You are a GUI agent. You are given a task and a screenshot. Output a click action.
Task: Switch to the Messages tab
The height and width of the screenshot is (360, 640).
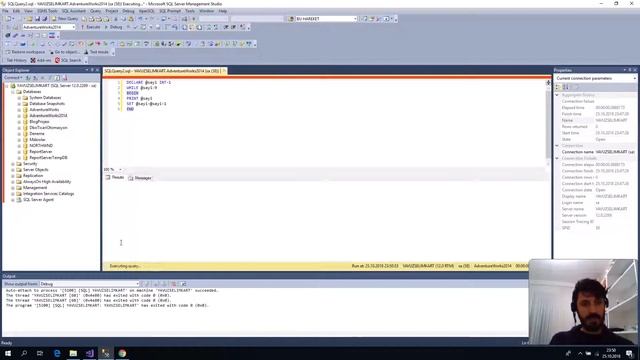[140, 178]
